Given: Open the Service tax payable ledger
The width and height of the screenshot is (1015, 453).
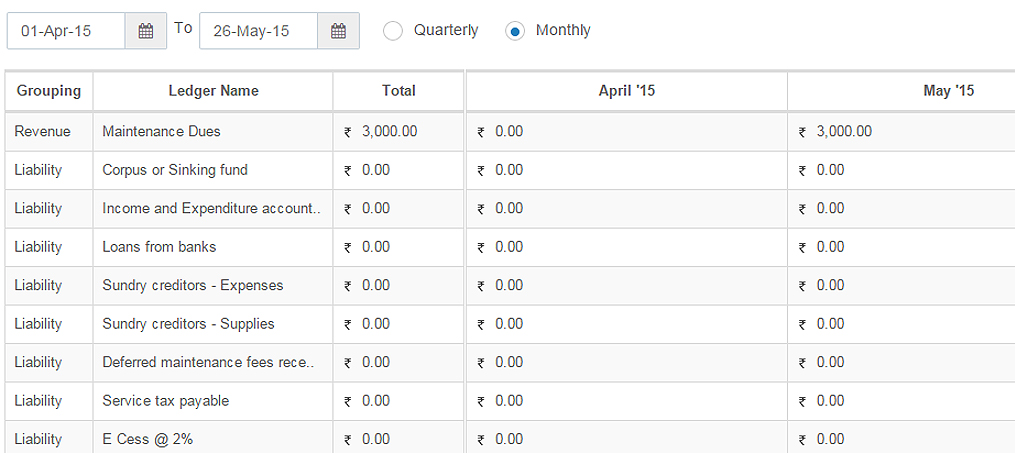Looking at the screenshot, I should pos(166,401).
